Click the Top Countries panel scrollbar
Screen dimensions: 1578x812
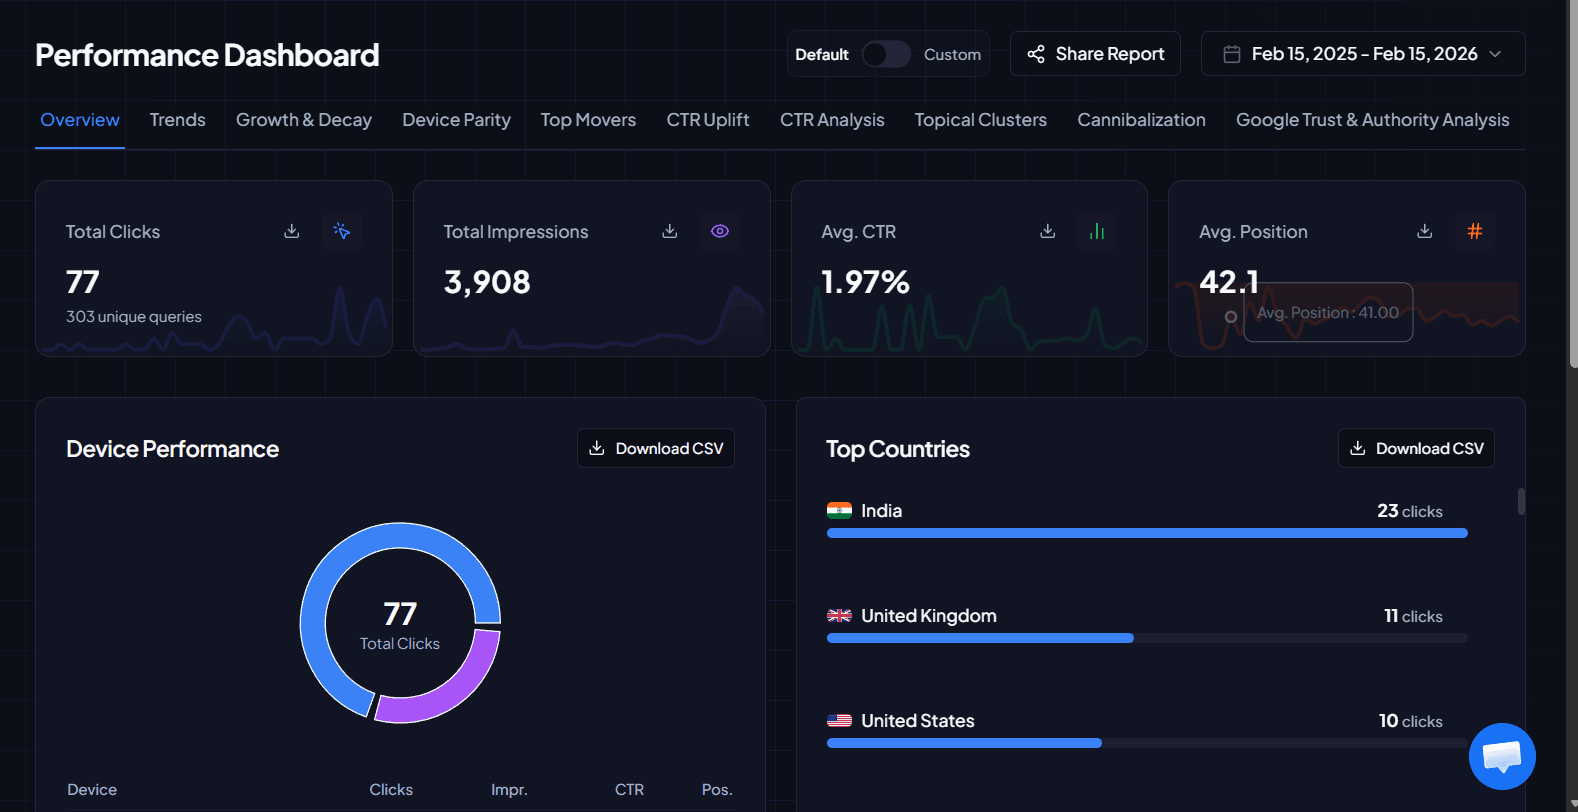[x=1521, y=501]
